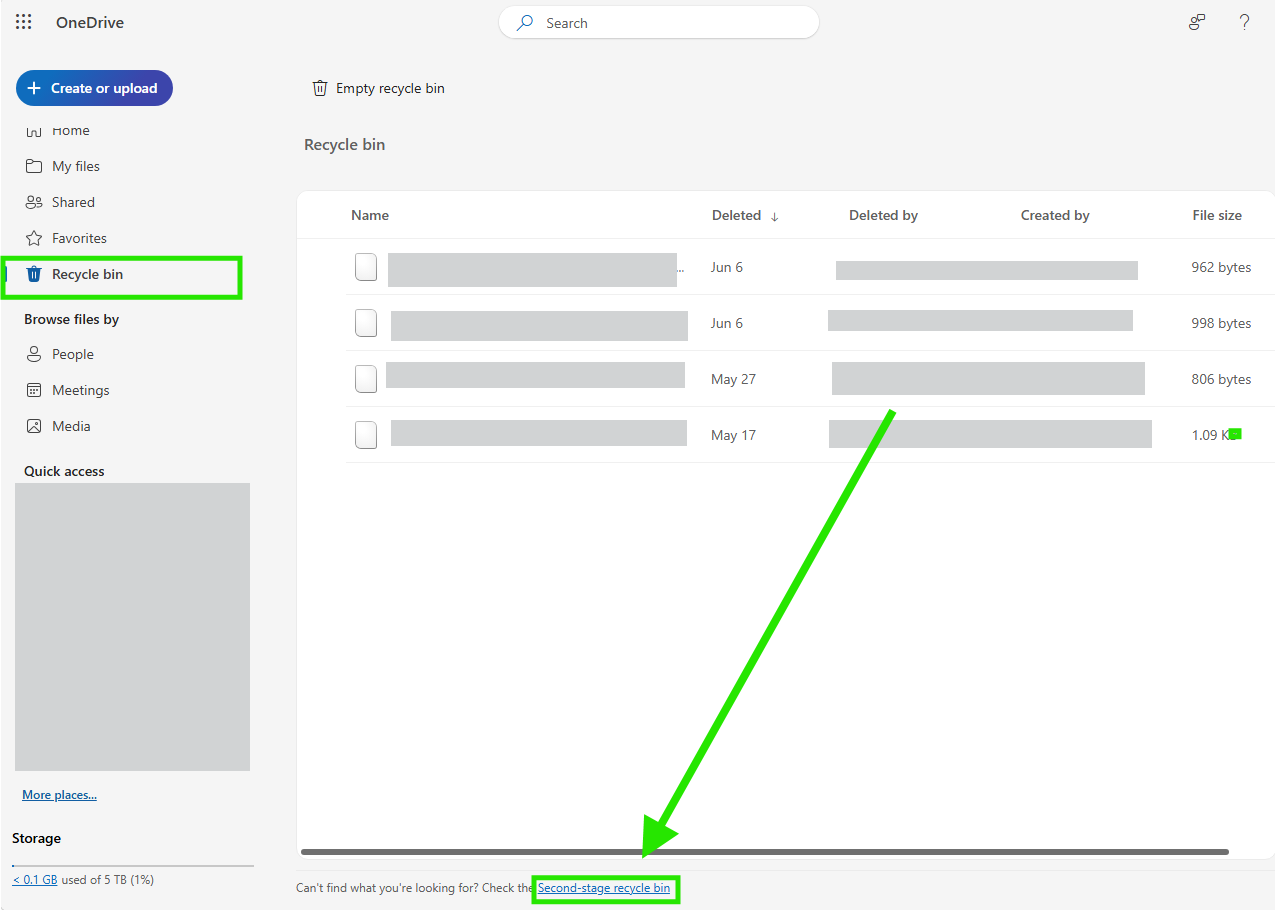Click the plus icon on Create or upload
Screen dimensions: 1275x910
pos(34,88)
